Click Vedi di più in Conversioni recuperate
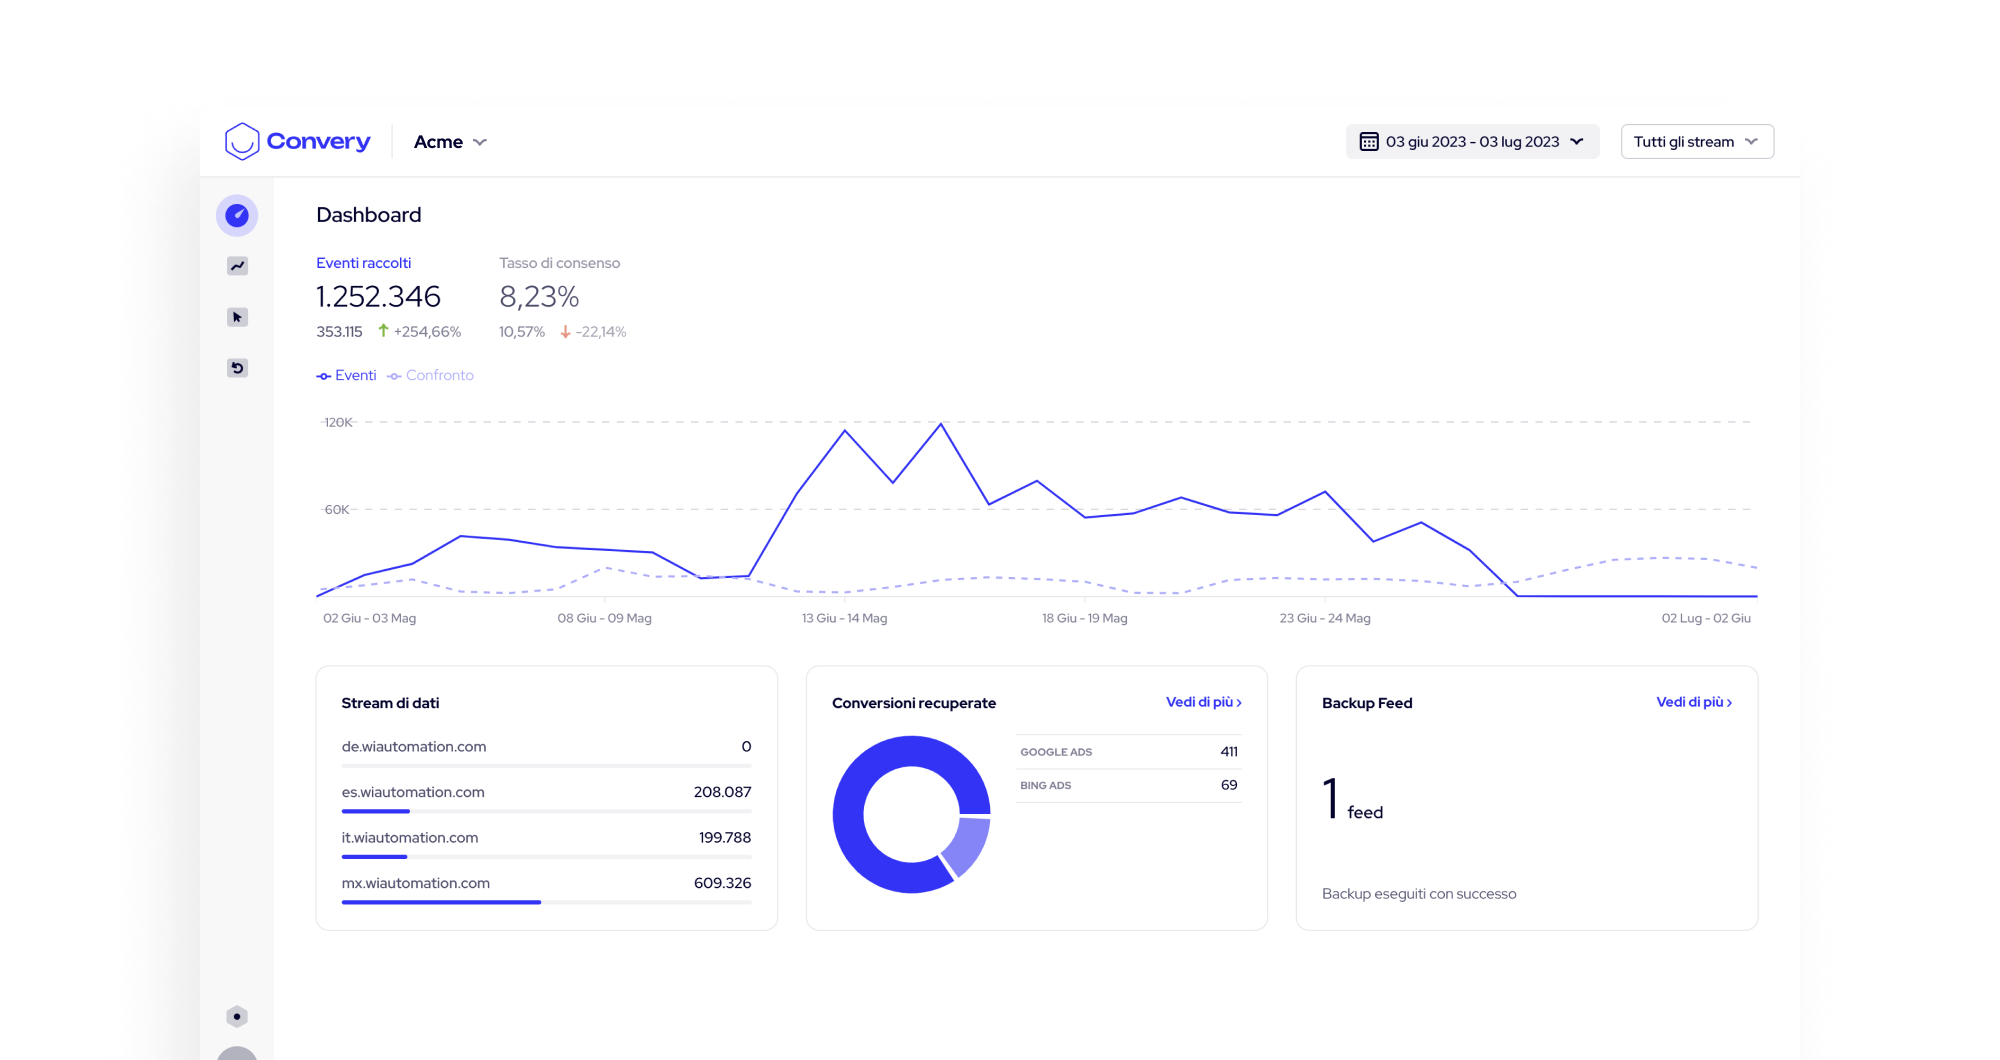Image resolution: width=2000 pixels, height=1060 pixels. (1203, 702)
